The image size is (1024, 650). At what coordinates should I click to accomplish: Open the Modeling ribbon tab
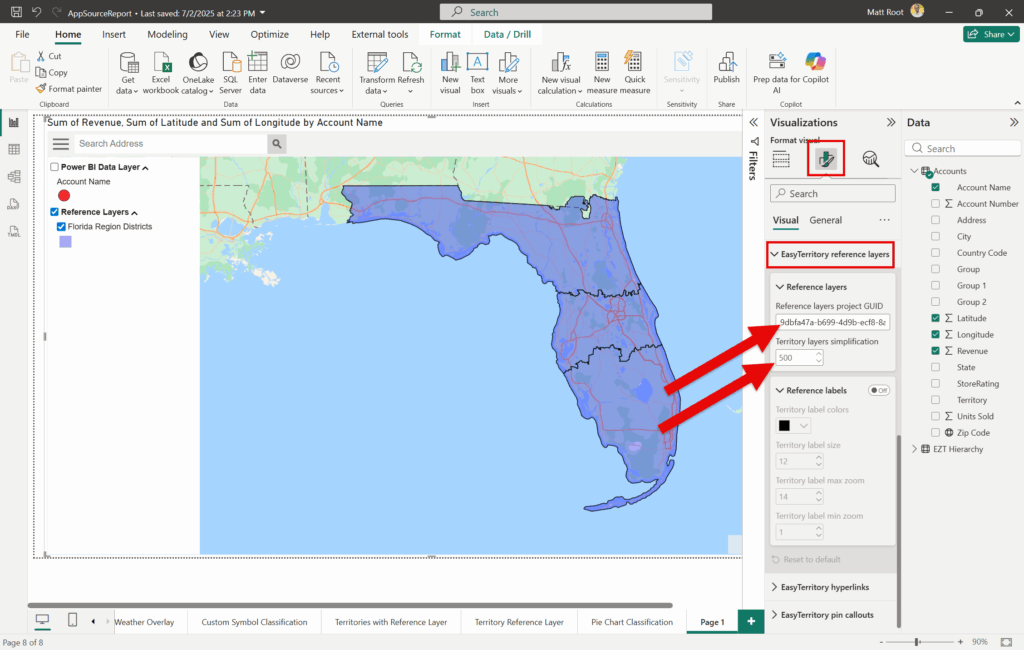tap(167, 34)
